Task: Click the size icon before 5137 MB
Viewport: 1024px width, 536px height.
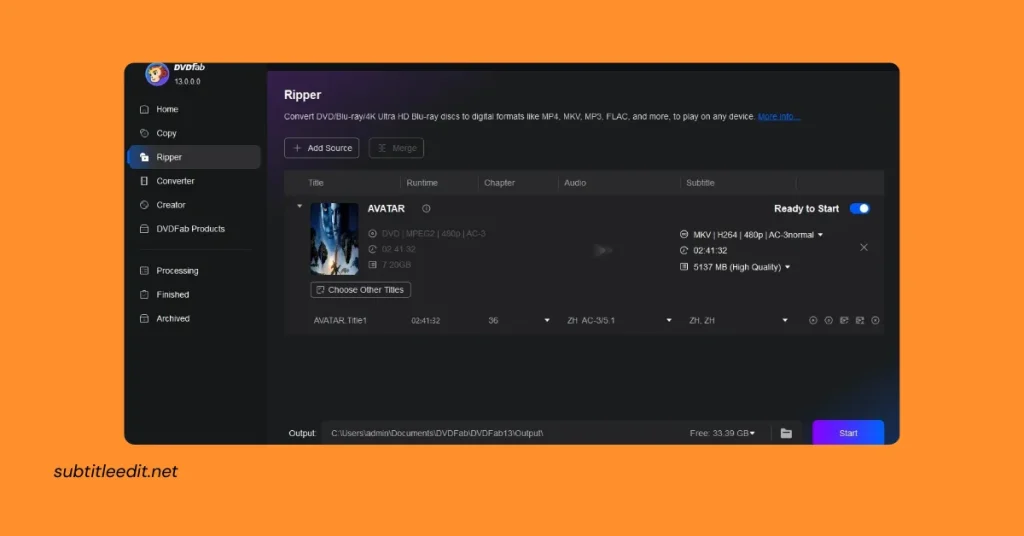Action: 684,266
